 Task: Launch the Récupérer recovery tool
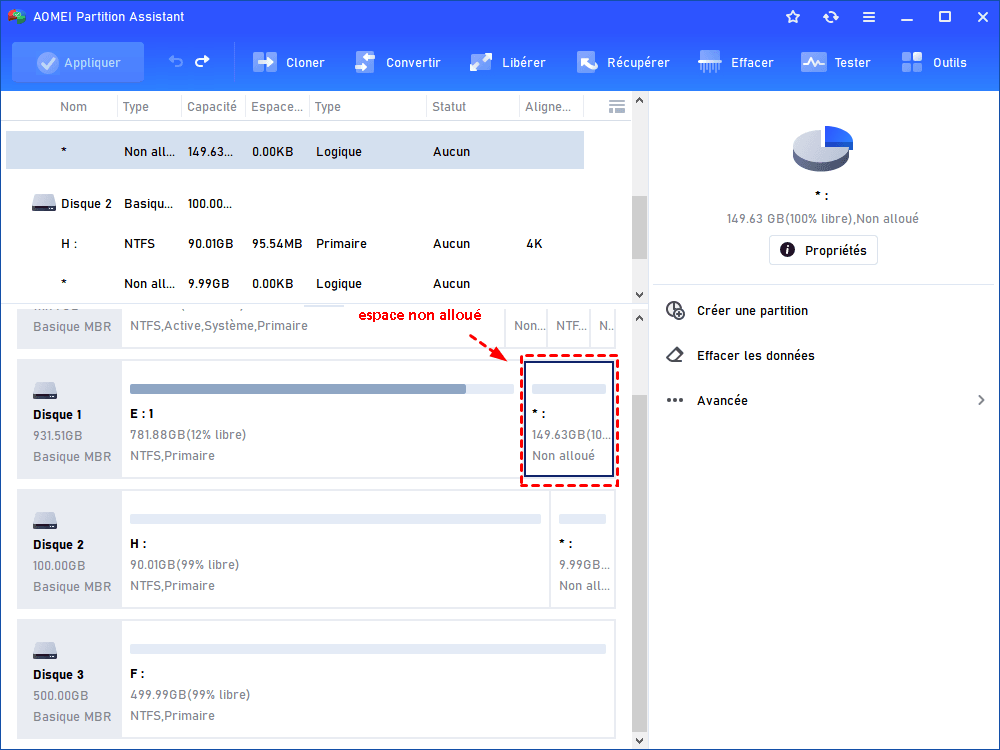587,62
